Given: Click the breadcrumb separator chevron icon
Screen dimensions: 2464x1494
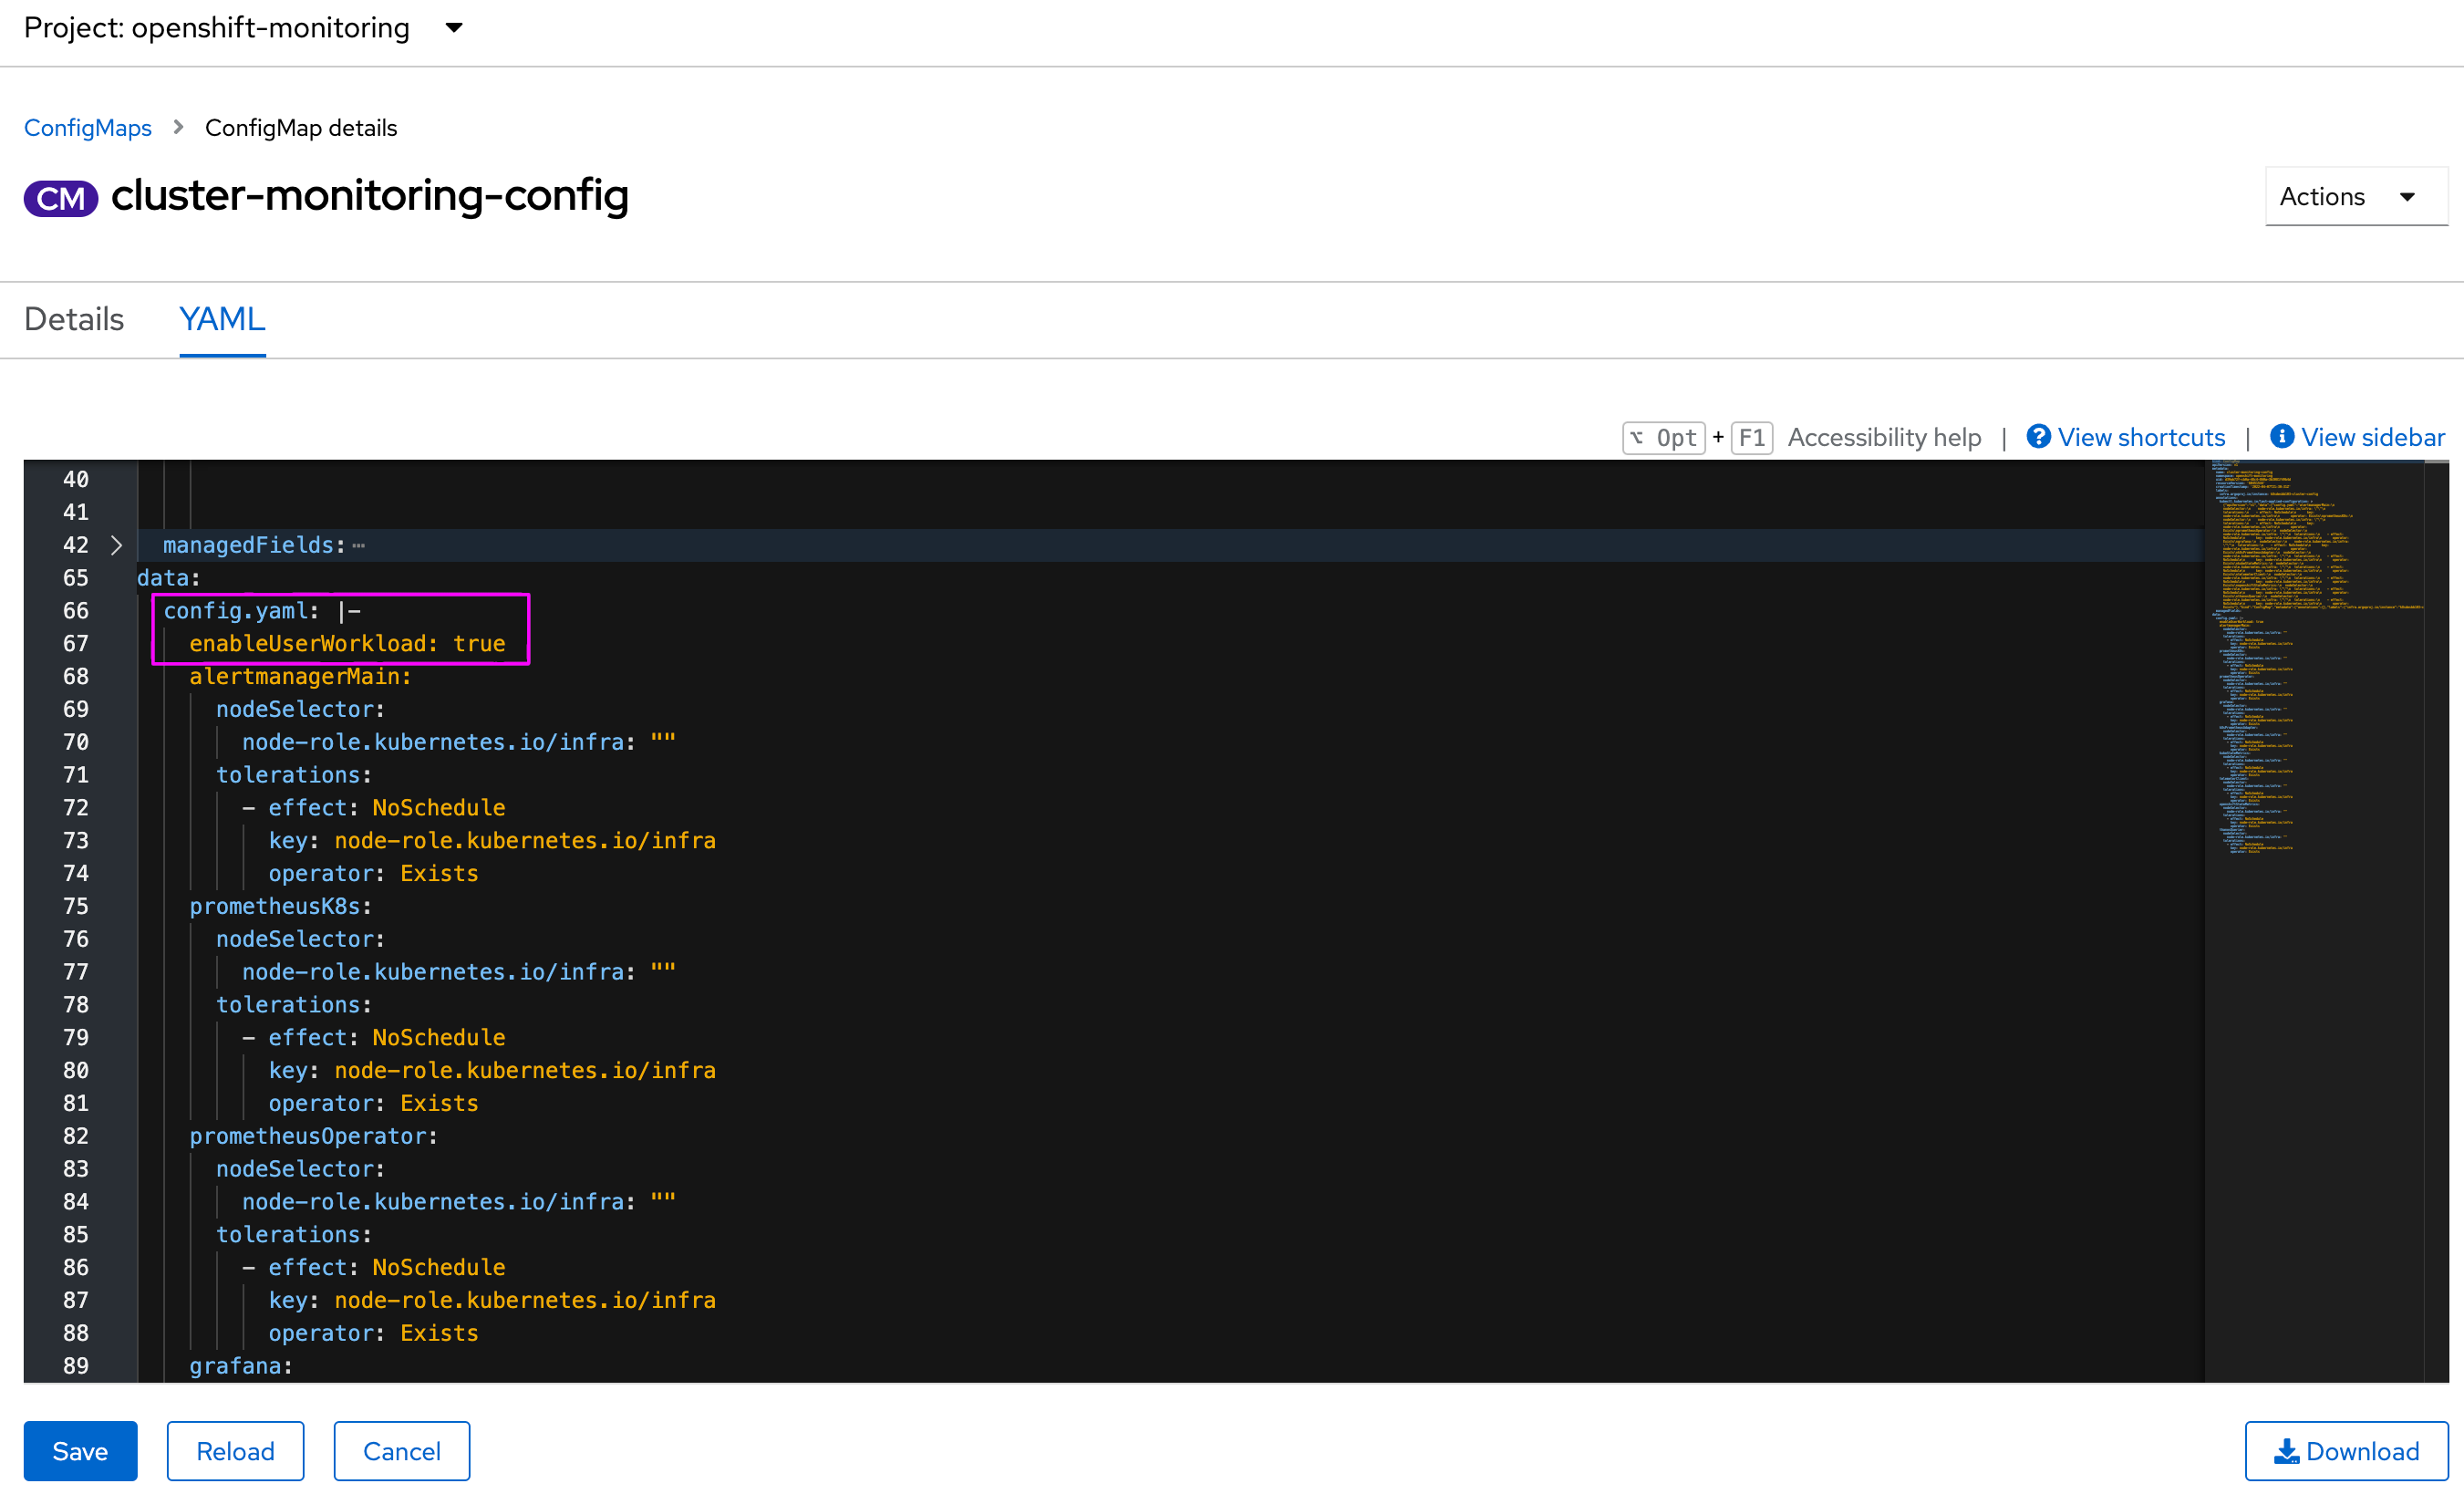Looking at the screenshot, I should tap(178, 127).
